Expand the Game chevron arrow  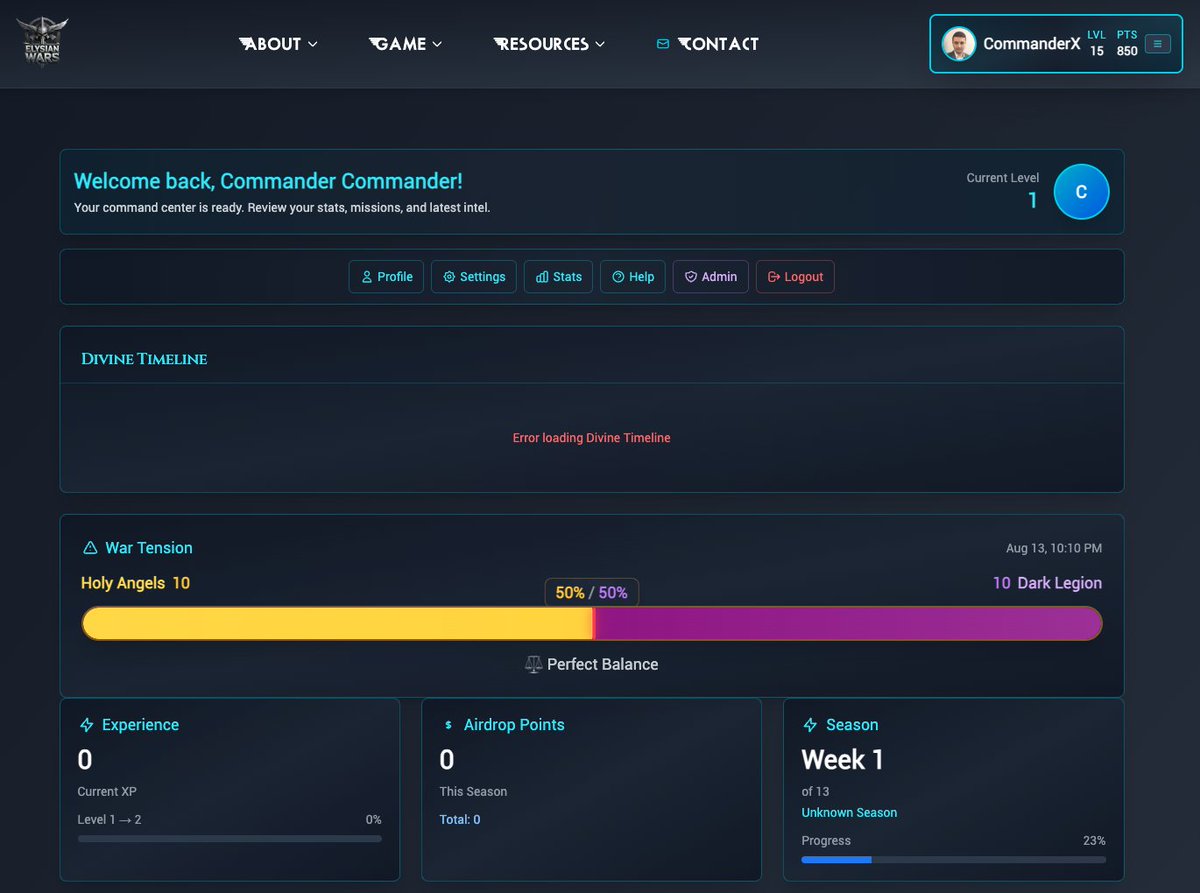[437, 44]
